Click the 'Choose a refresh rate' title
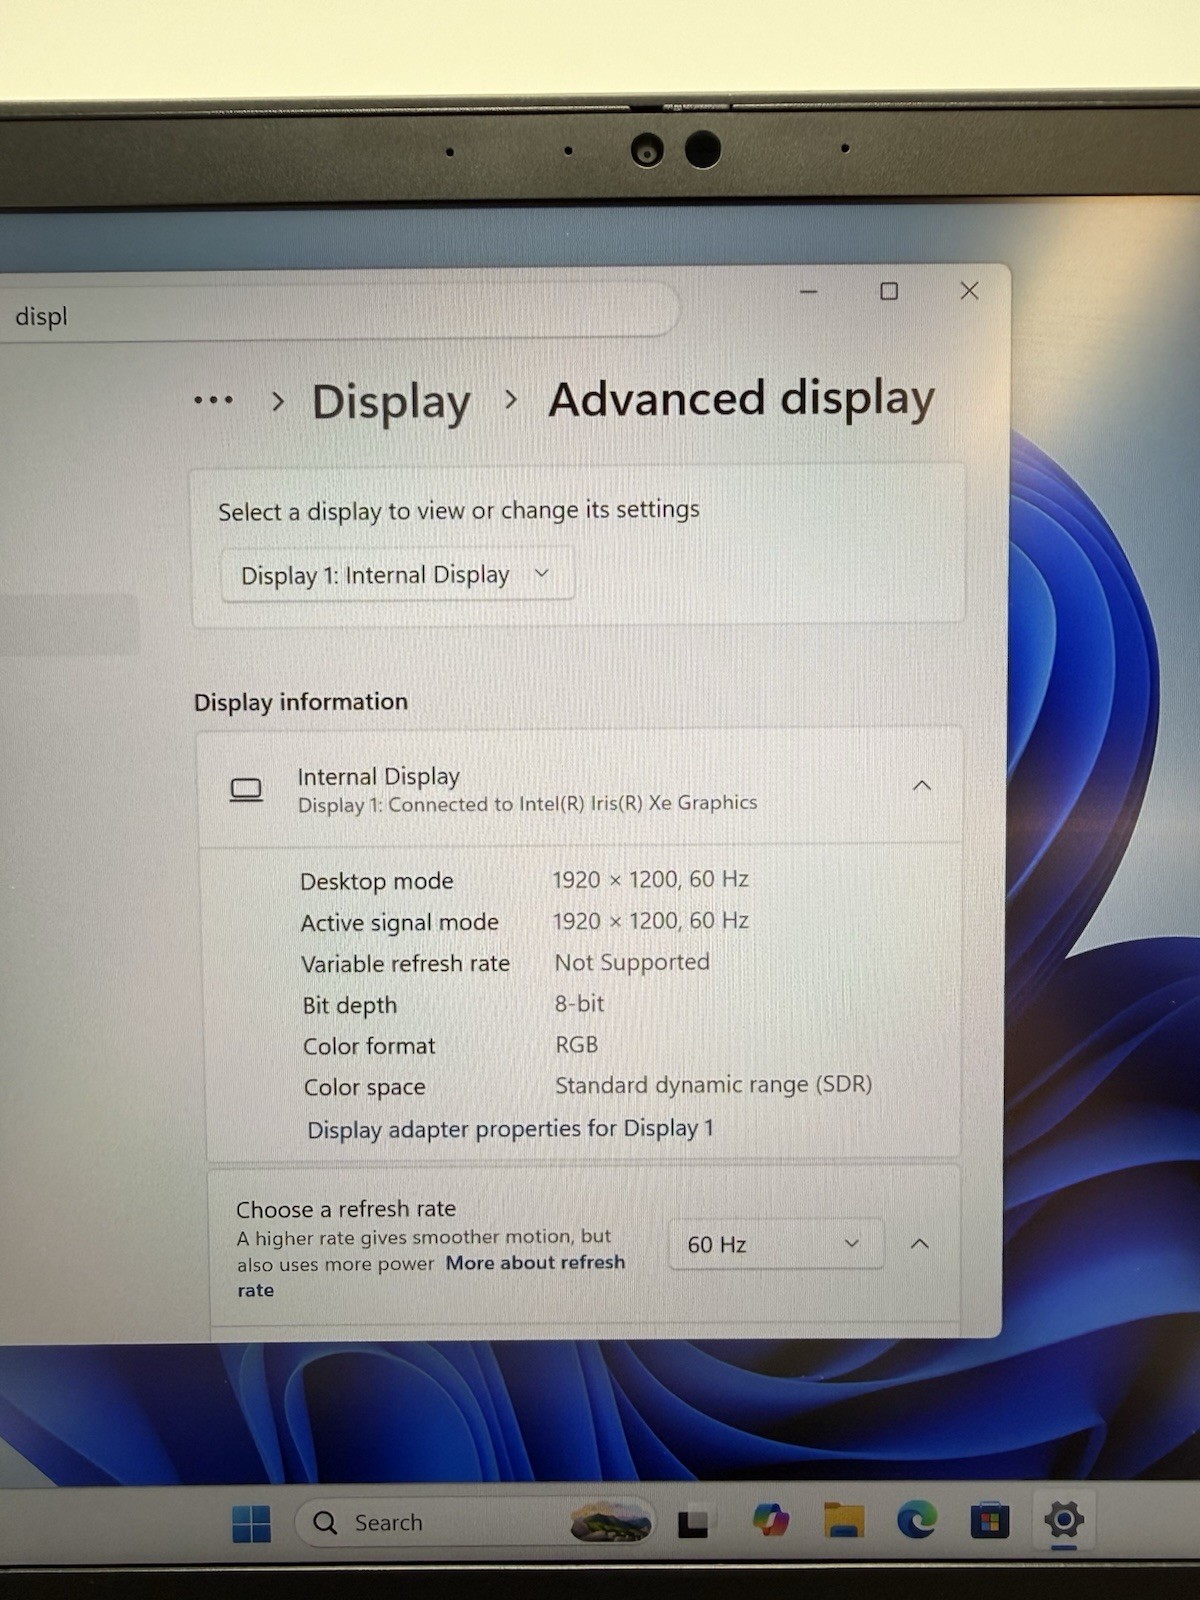Screen dimensions: 1200x1600 (346, 1209)
